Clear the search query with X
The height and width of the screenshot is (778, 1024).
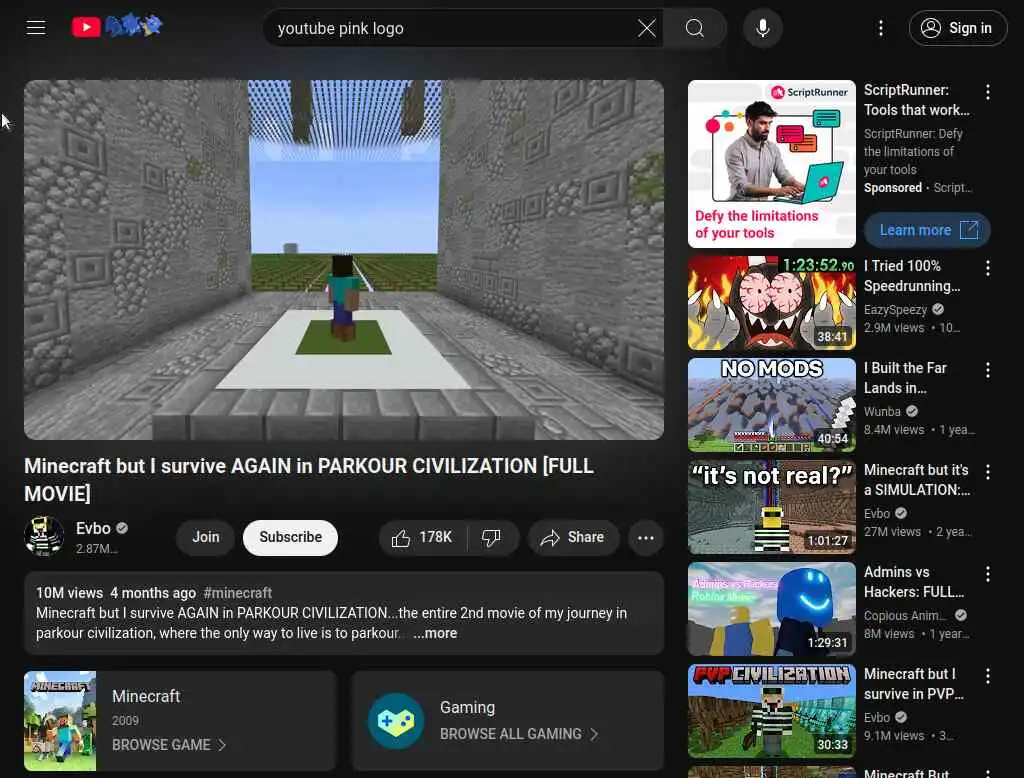[x=647, y=28]
